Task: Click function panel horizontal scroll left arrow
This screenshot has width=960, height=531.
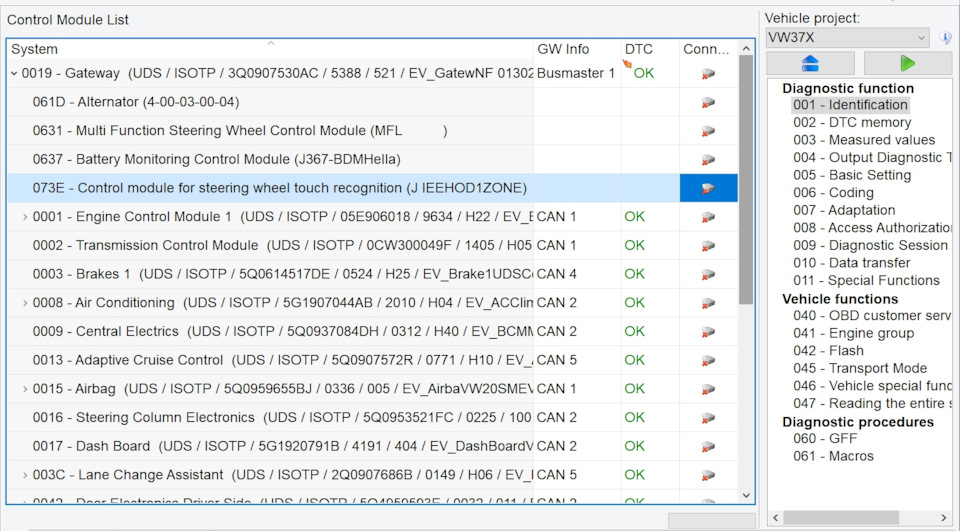Action: (x=776, y=518)
